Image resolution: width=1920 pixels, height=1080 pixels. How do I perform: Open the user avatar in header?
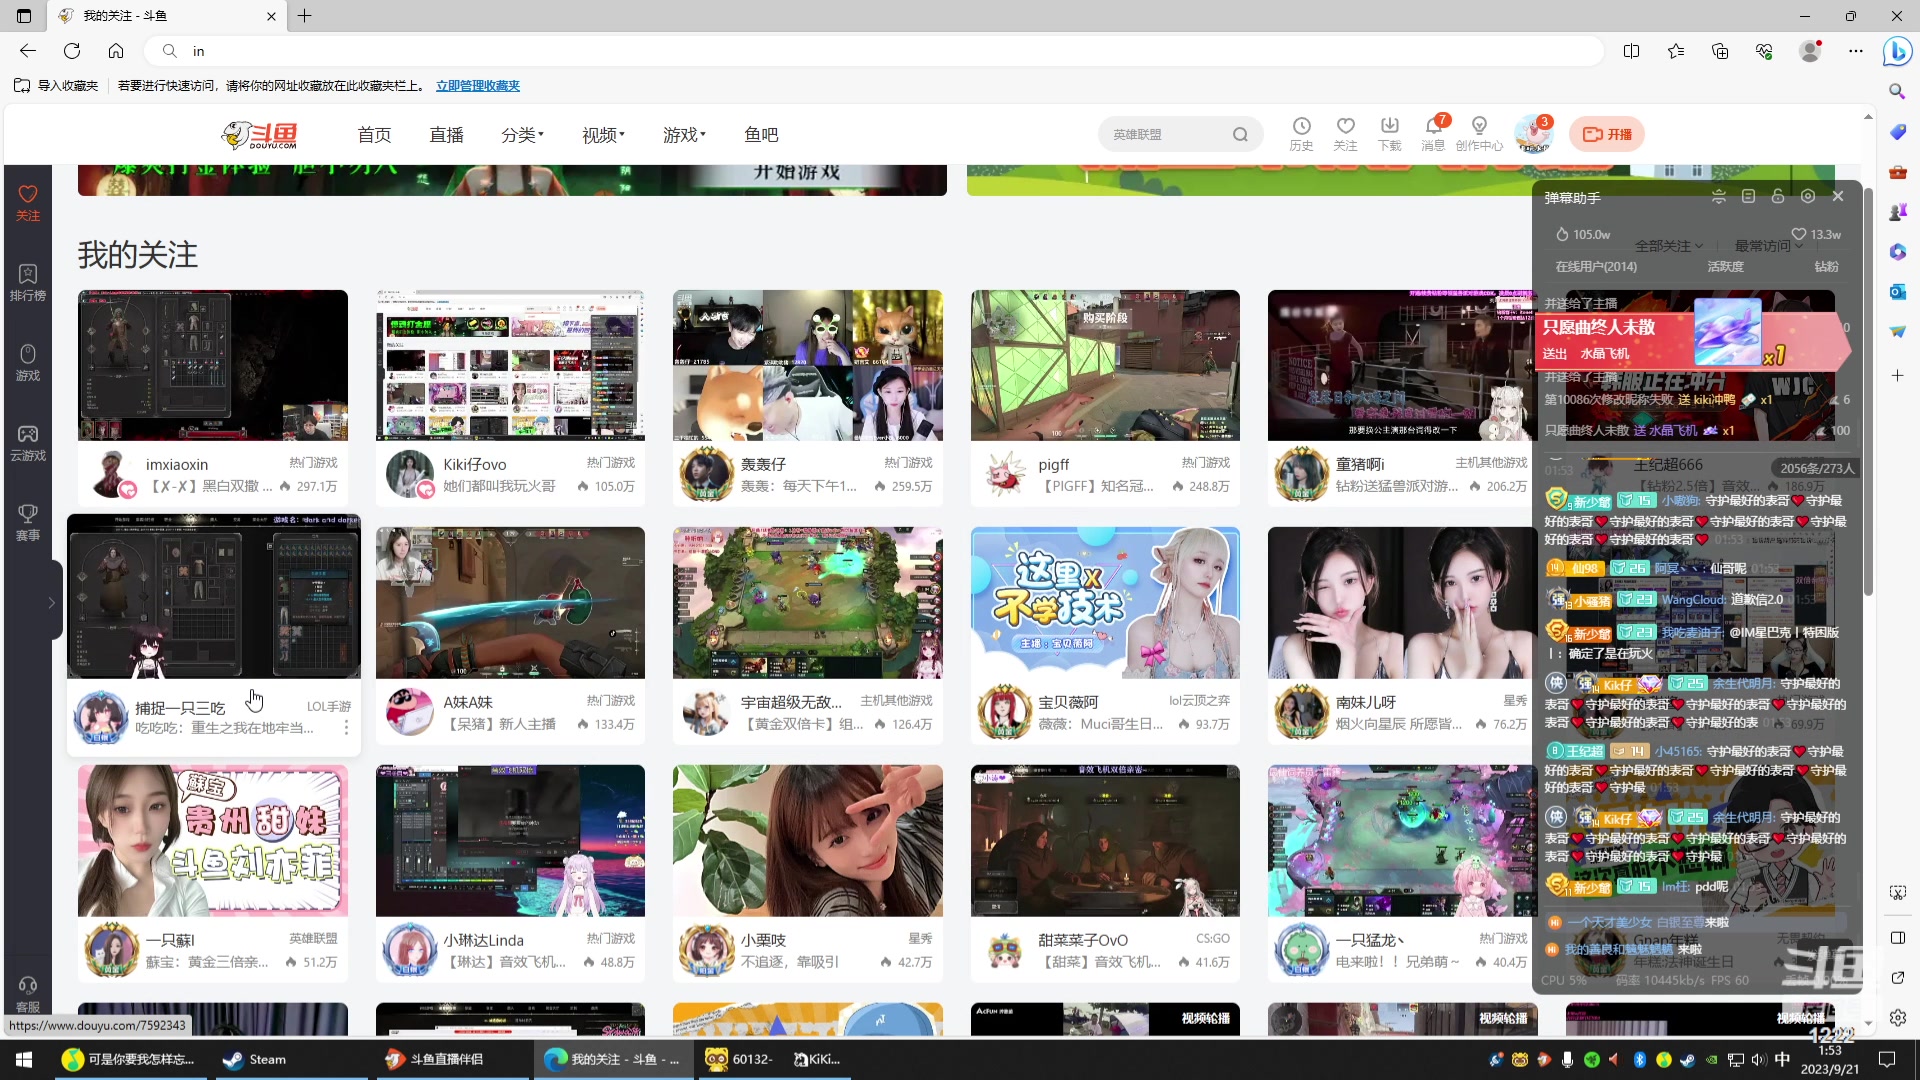1533,134
